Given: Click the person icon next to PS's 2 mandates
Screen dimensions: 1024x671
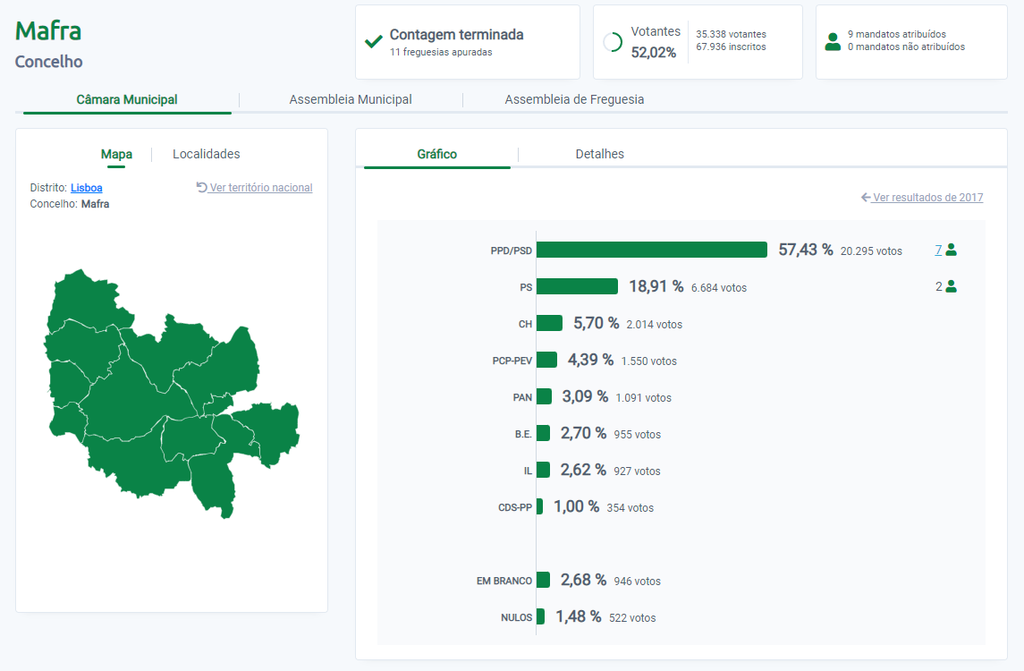Looking at the screenshot, I should (951, 287).
